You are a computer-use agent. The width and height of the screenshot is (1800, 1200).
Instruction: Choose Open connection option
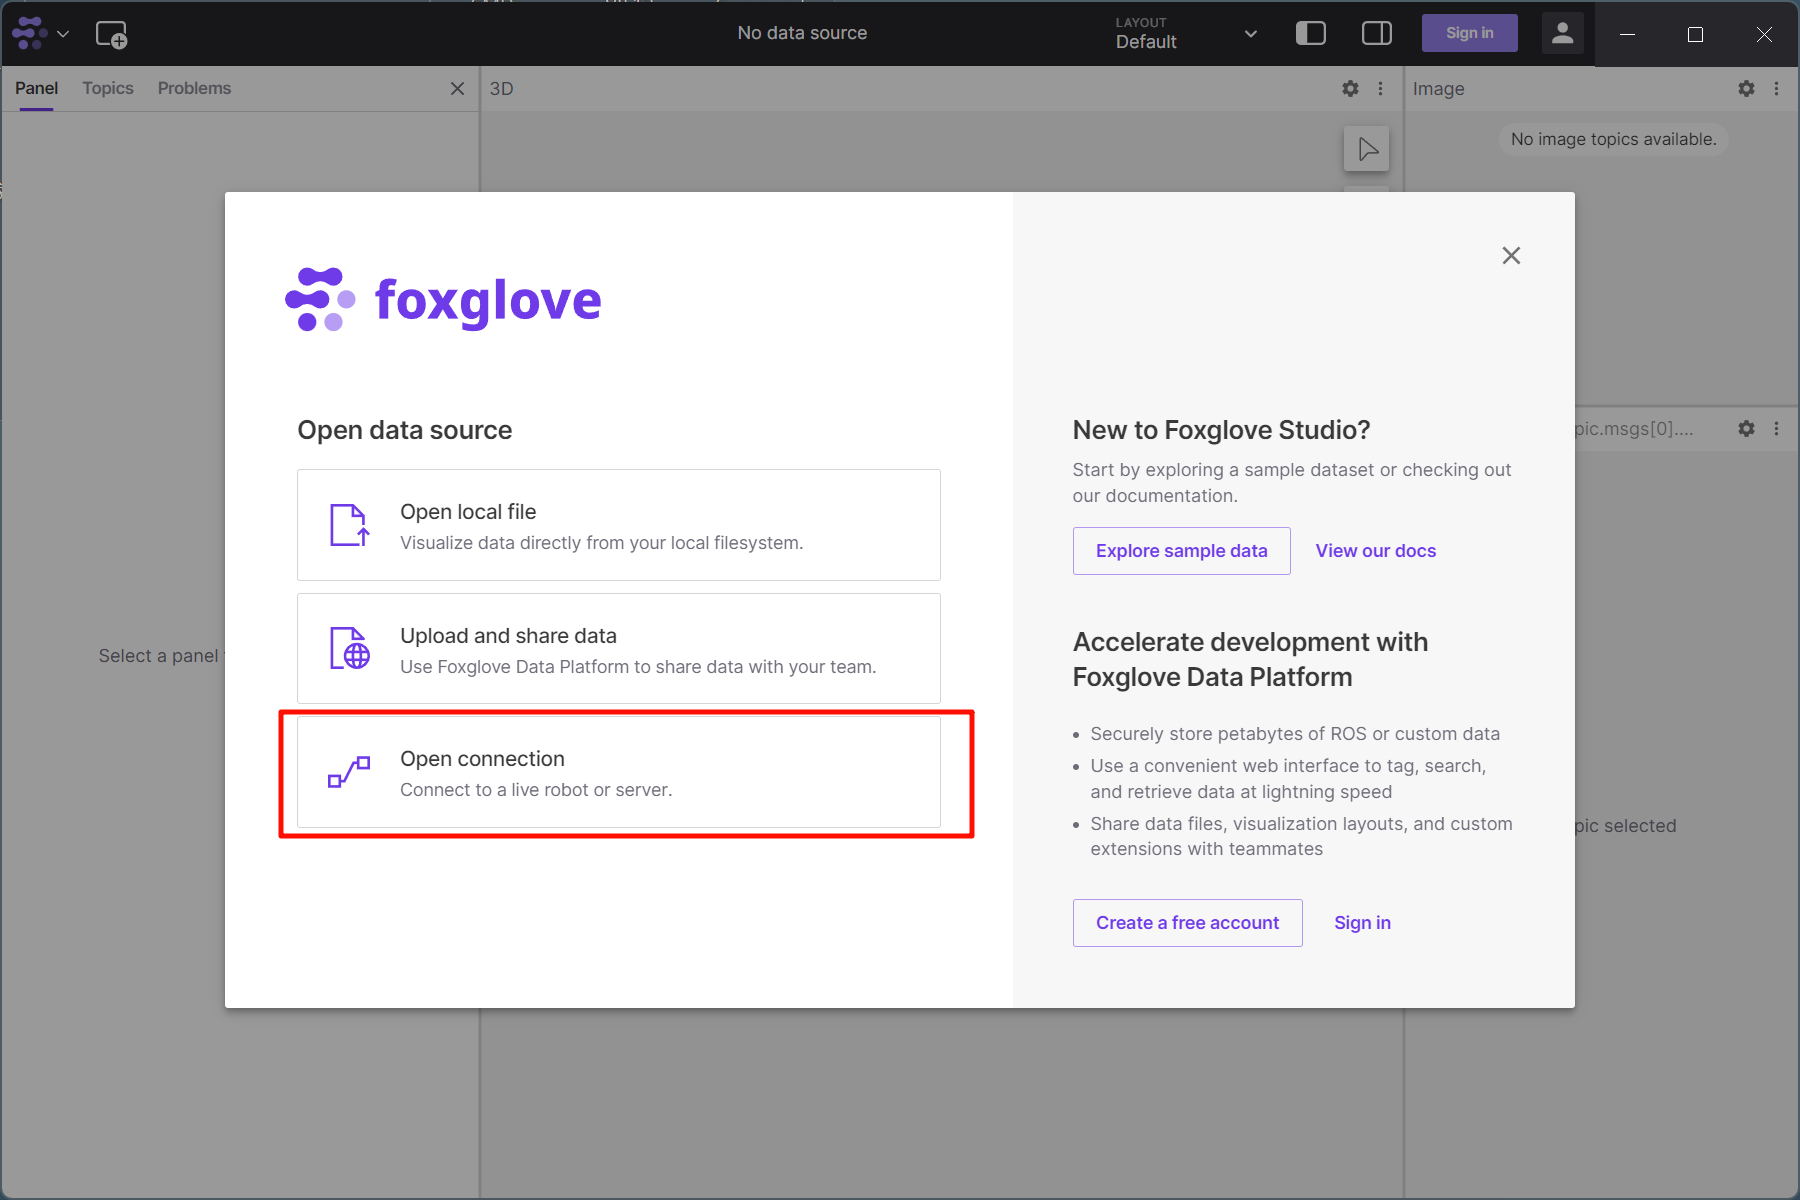coord(619,772)
